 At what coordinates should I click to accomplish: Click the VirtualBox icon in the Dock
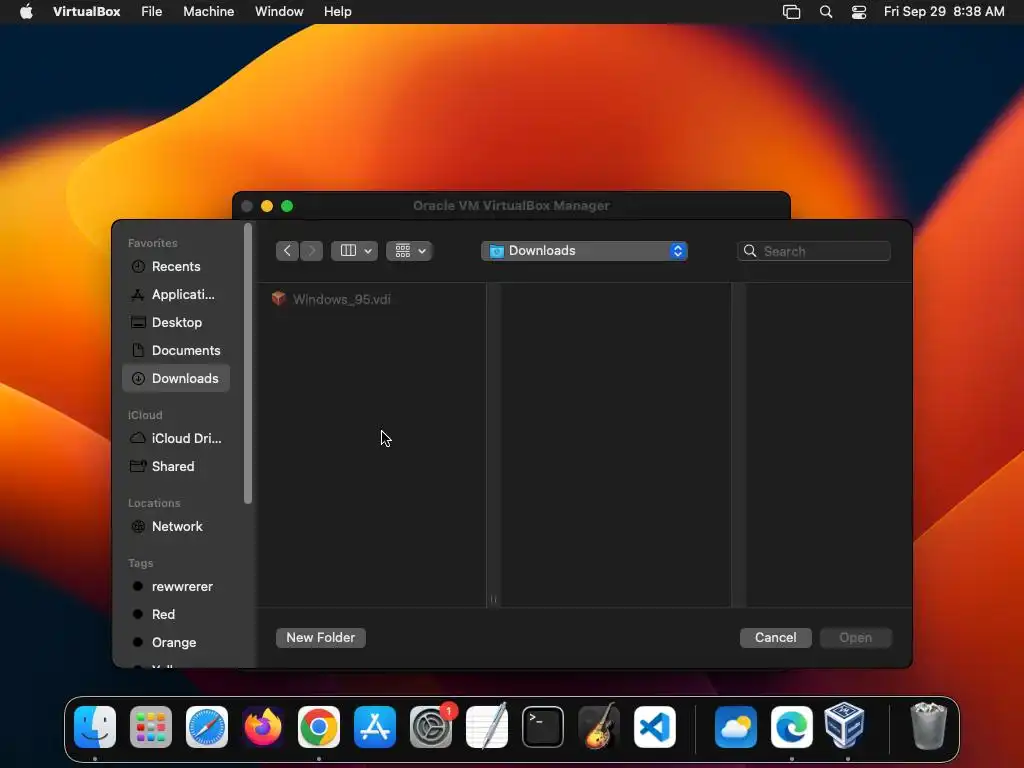845,726
